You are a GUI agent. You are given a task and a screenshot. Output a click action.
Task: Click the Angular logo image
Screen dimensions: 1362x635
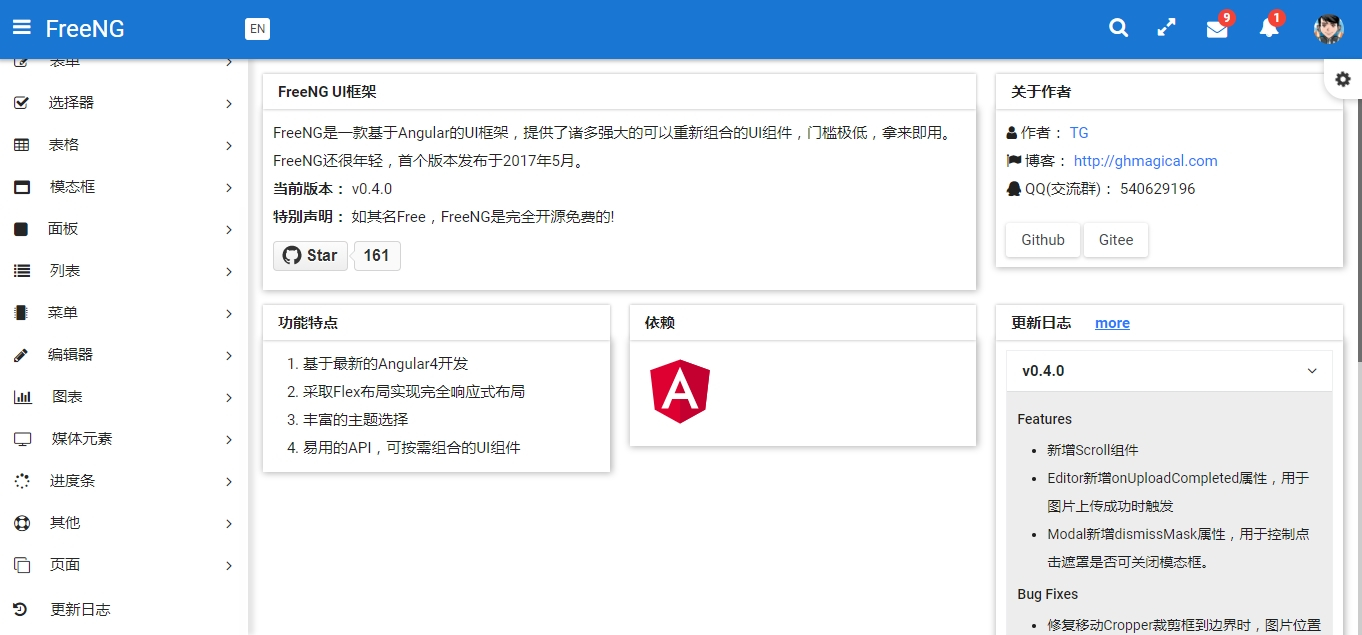tap(680, 391)
